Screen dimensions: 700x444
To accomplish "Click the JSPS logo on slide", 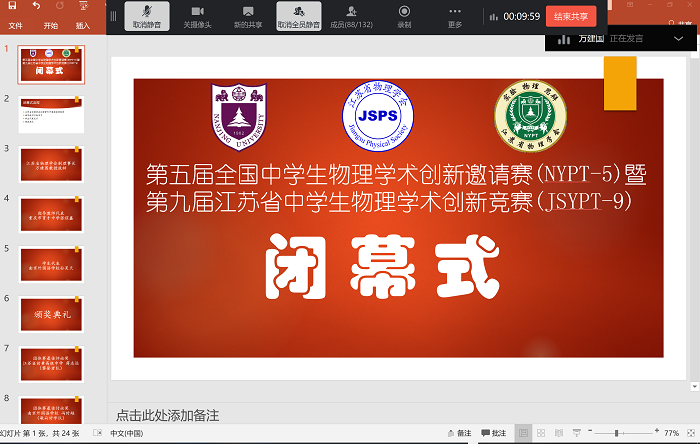I will click(x=378, y=116).
